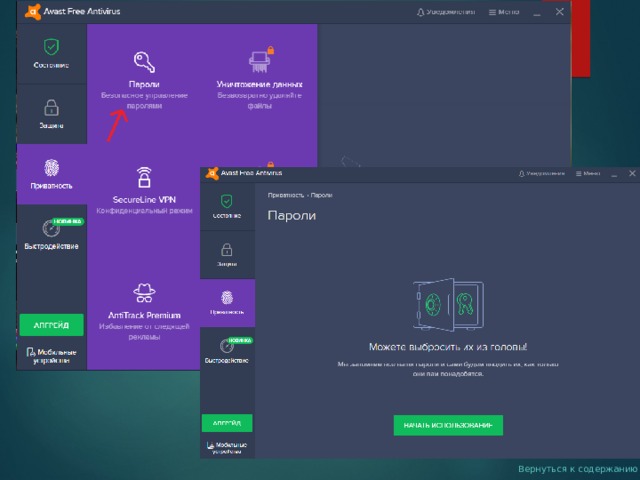640x480 pixels.
Task: Select Состояние shield tab in back window sidebar
Action: (x=51, y=54)
